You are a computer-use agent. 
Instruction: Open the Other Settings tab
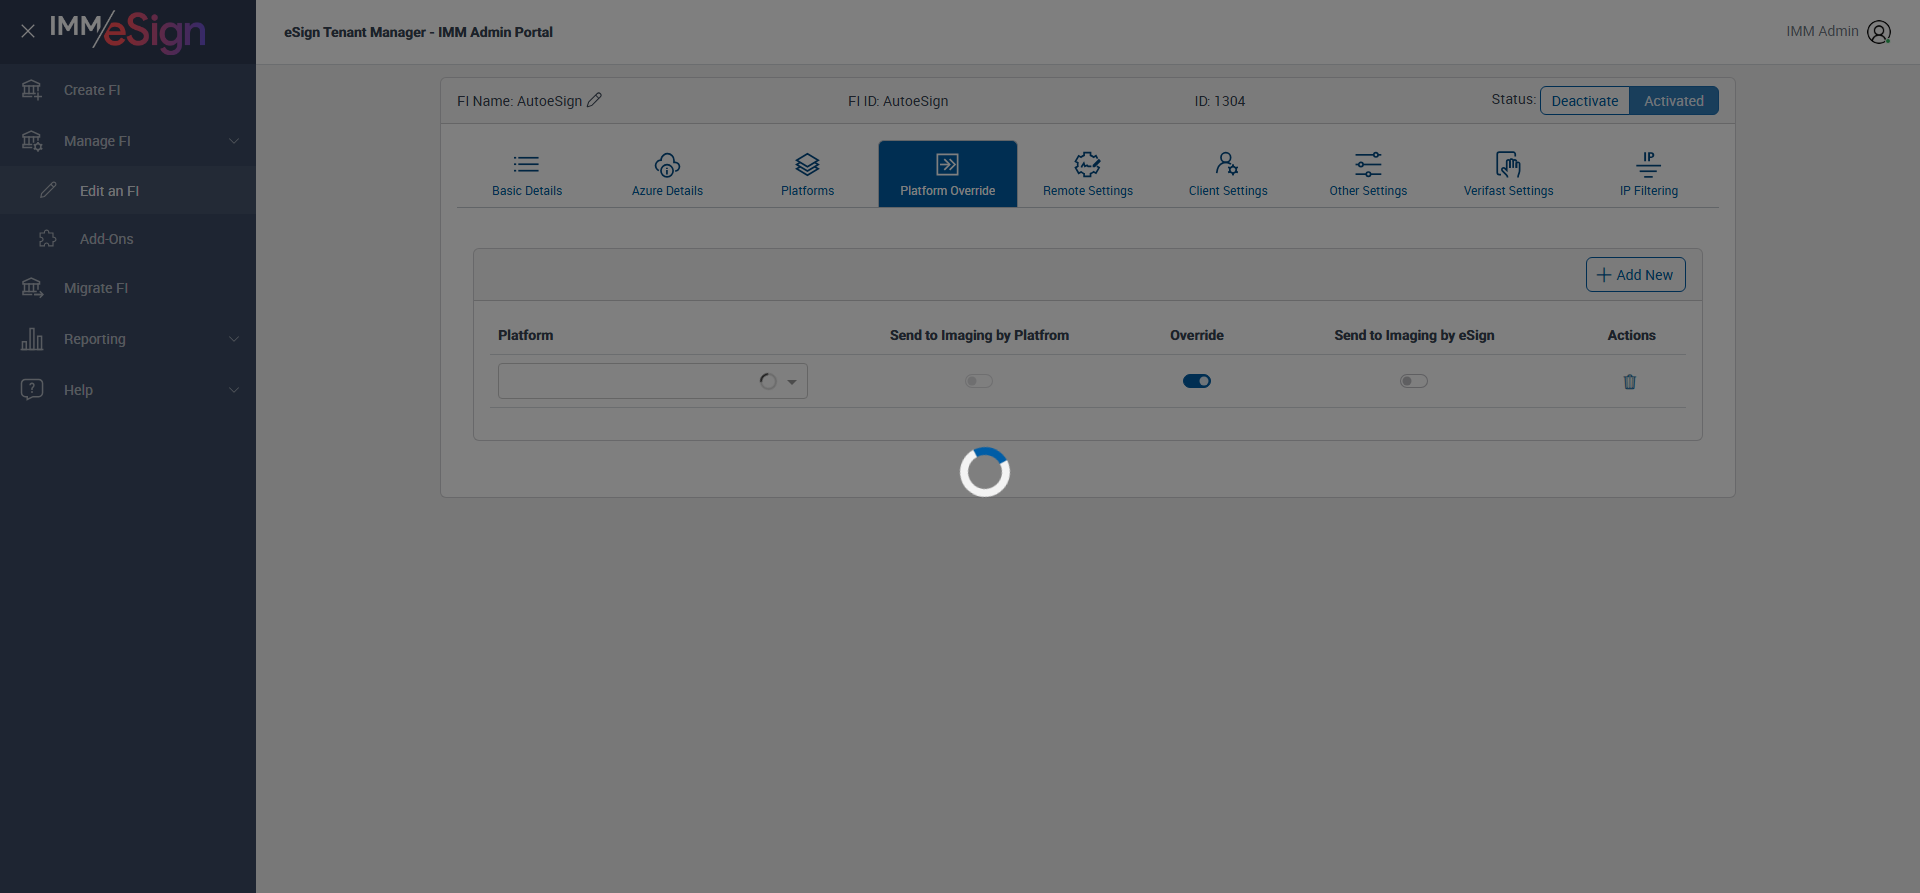(1368, 174)
